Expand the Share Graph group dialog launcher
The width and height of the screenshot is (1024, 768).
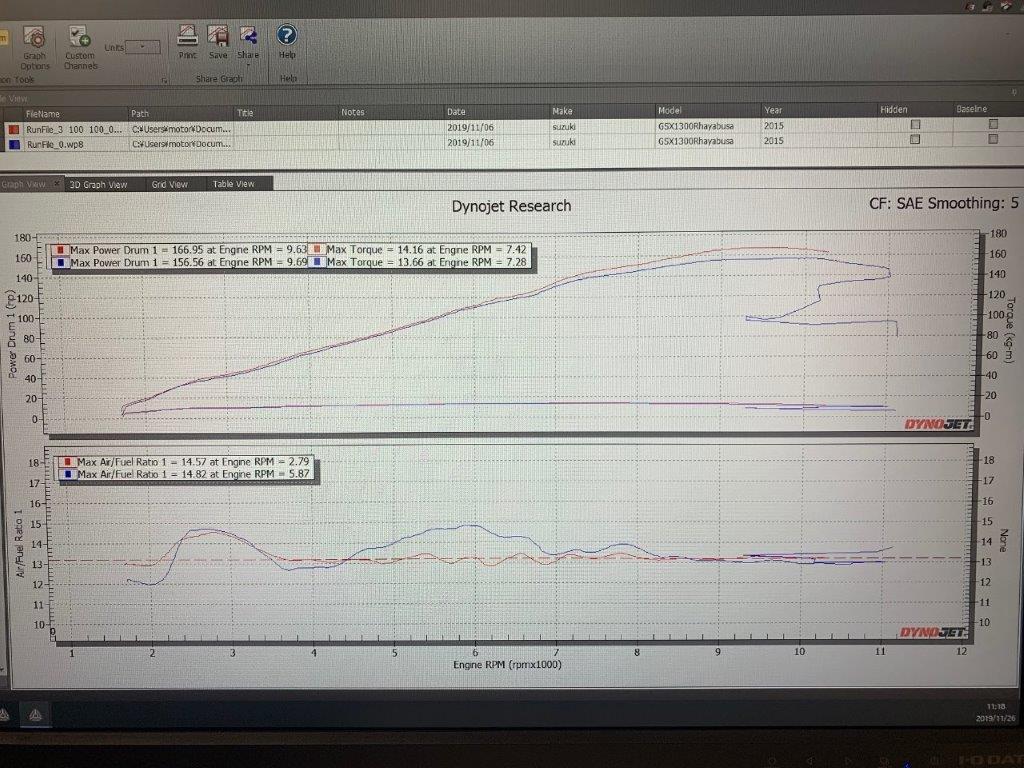[x=163, y=79]
